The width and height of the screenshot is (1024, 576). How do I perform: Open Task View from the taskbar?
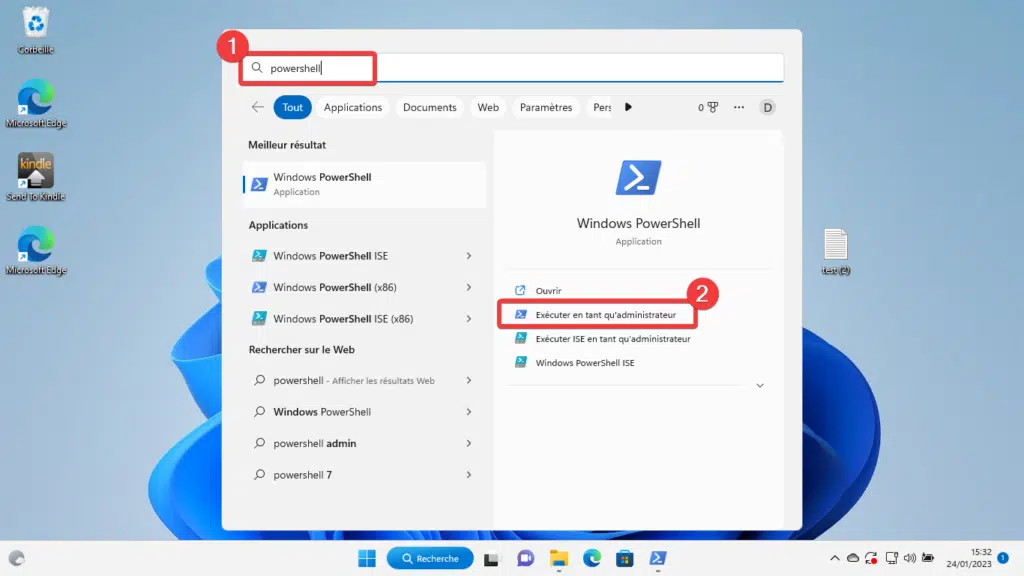(x=491, y=559)
